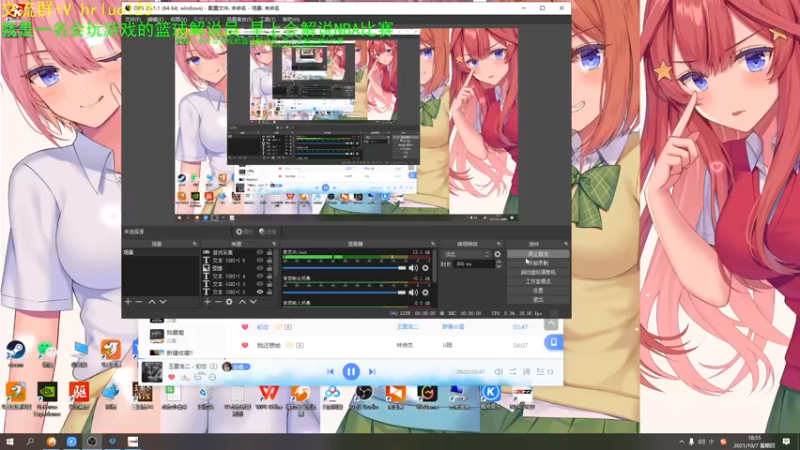Toggle visibility of the top source row
The height and width of the screenshot is (450, 800).
coord(260,253)
